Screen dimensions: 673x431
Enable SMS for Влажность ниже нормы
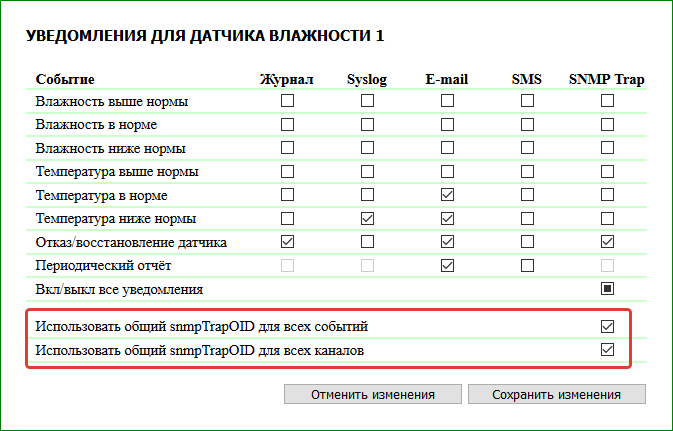[527, 148]
